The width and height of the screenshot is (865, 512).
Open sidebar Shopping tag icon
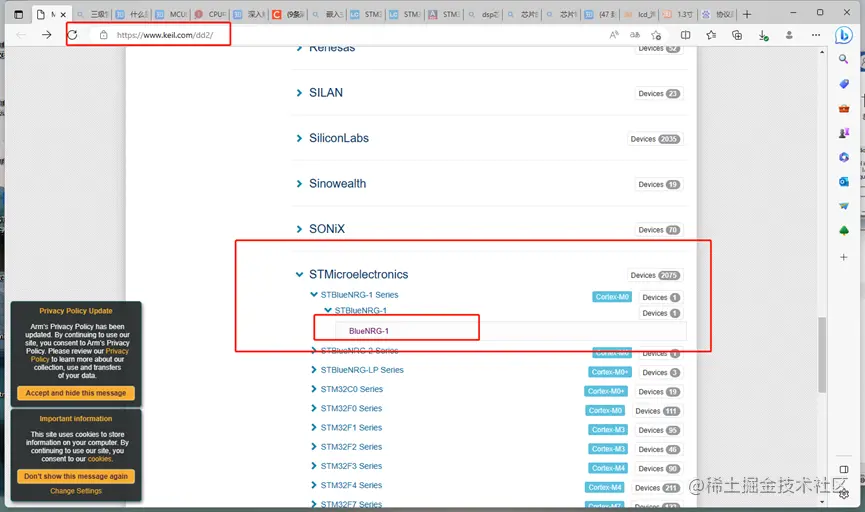pyautogui.click(x=843, y=84)
